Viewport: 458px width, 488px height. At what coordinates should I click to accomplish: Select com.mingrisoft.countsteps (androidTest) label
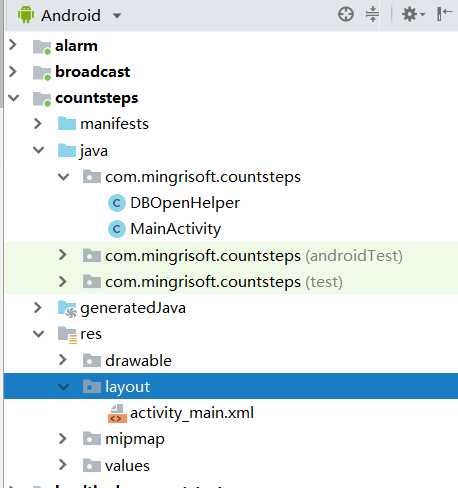coord(254,256)
